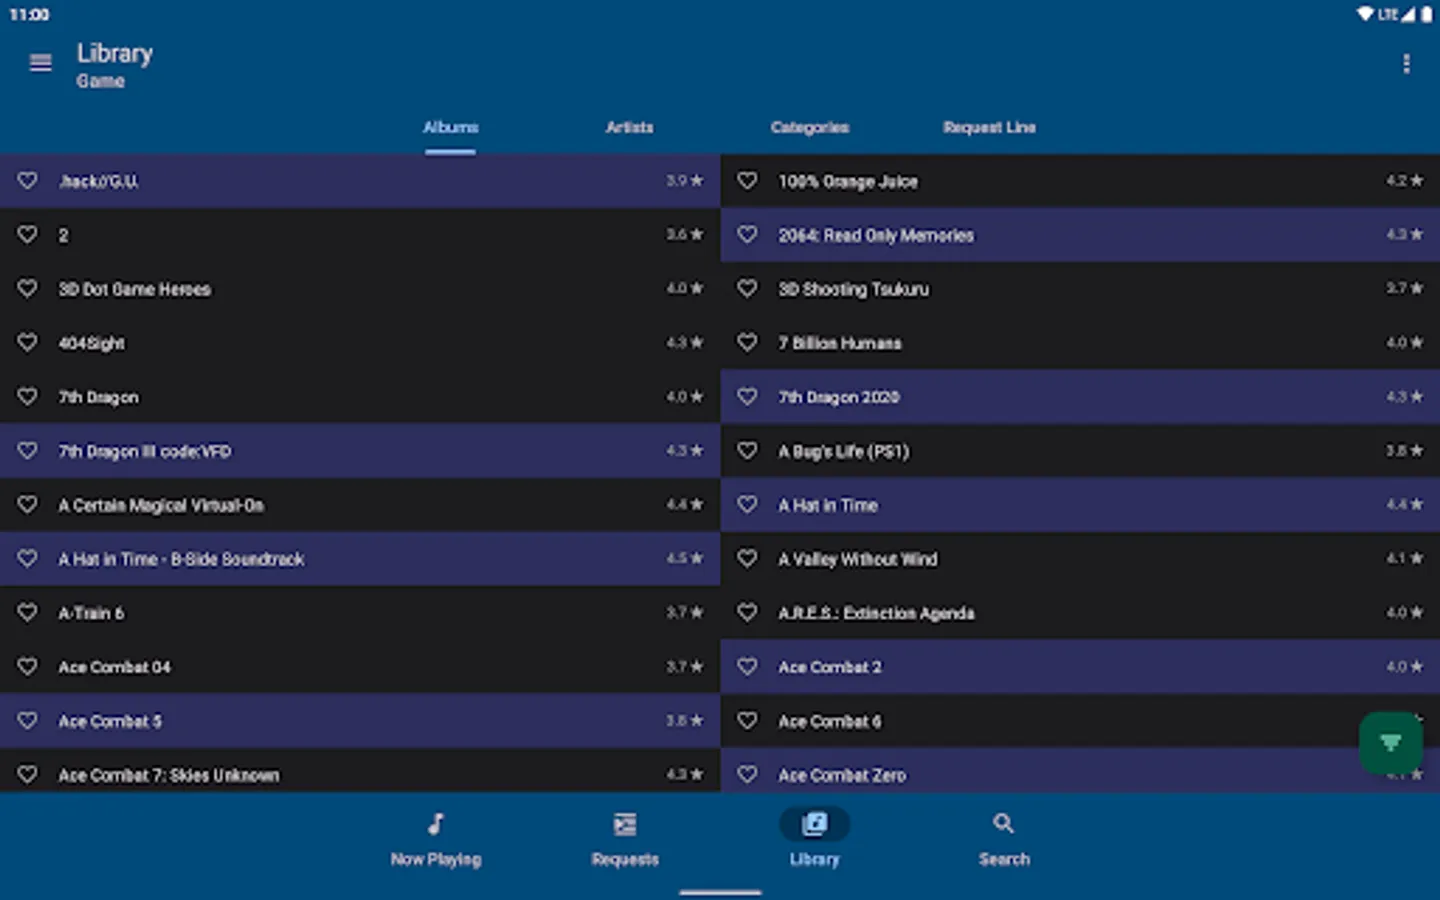This screenshot has height=900, width=1440.
Task: Toggle heart on 7th Dragon III code:VFD
Action: coord(28,451)
